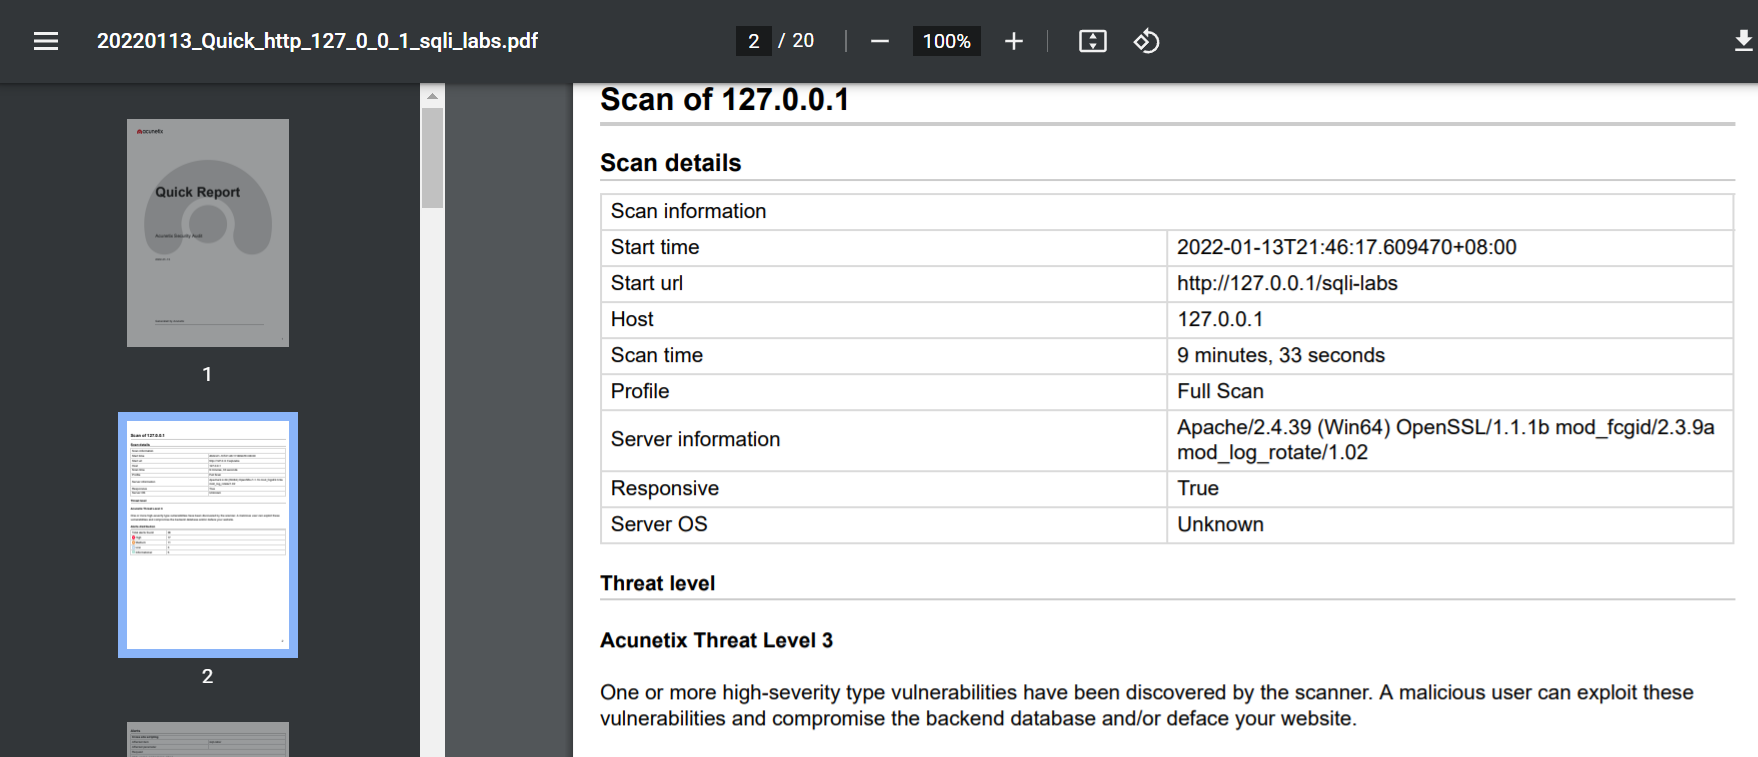Toggle the sidebar hamburger menu
The width and height of the screenshot is (1758, 757).
click(x=46, y=41)
